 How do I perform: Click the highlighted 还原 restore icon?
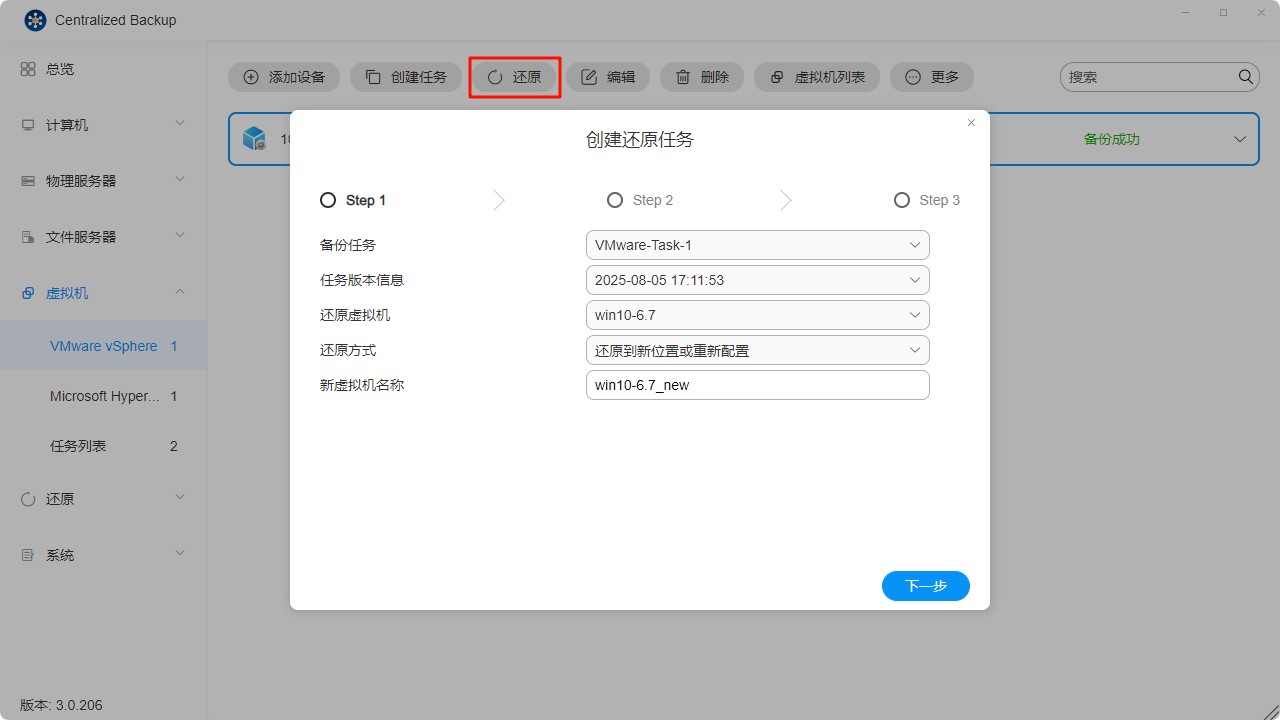click(x=495, y=76)
